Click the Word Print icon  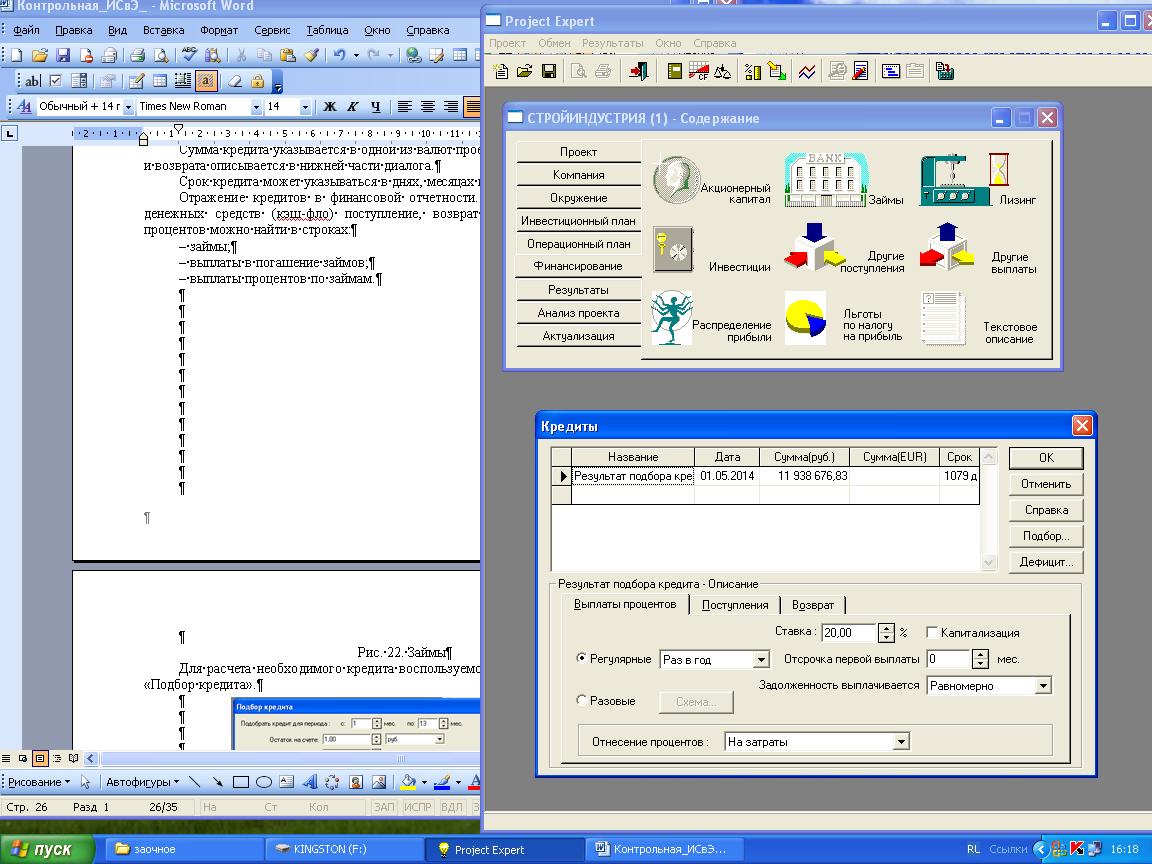(x=137, y=55)
